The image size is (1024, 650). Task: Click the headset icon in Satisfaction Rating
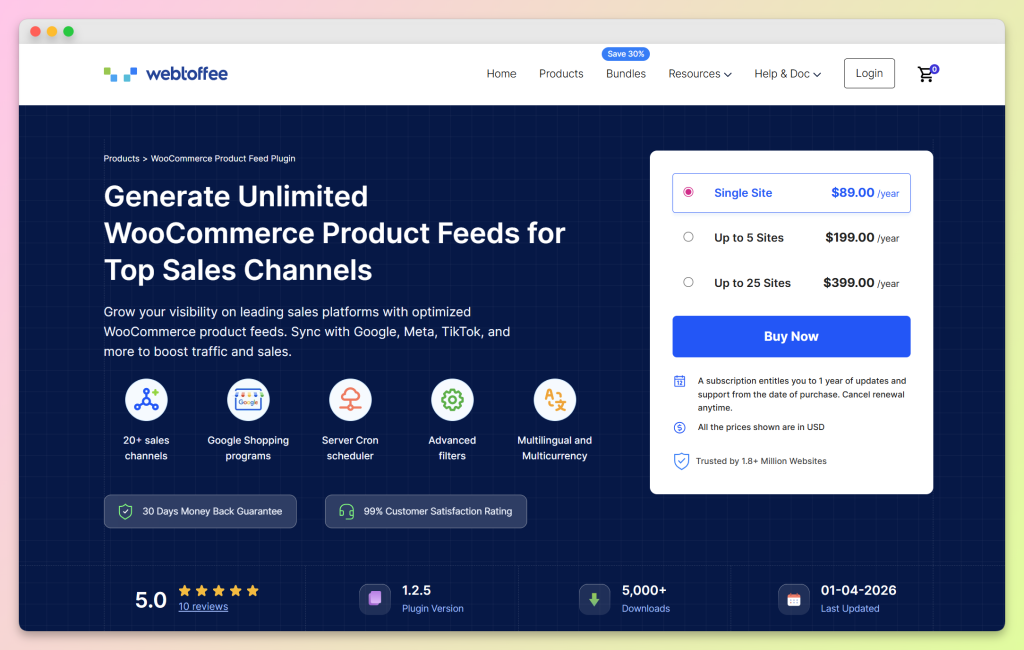347,512
